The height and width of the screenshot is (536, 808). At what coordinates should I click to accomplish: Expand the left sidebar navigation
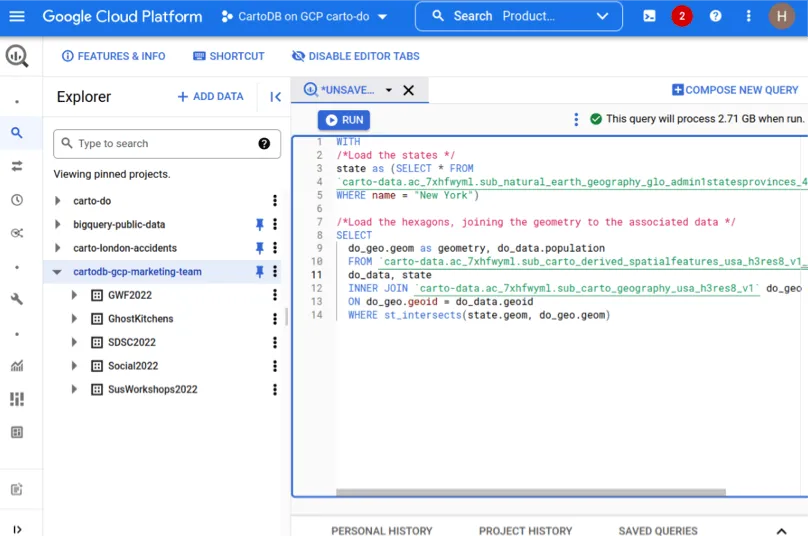(17, 529)
